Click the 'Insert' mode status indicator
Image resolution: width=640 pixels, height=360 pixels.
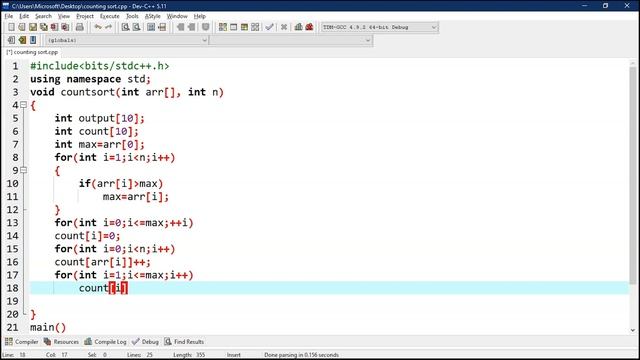point(233,355)
